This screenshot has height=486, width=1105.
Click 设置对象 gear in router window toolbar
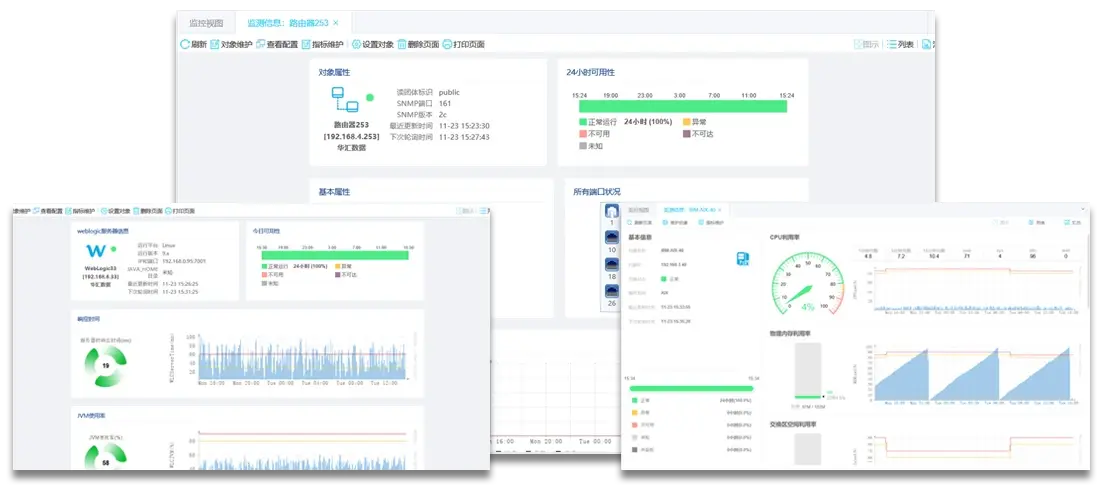click(x=372, y=44)
